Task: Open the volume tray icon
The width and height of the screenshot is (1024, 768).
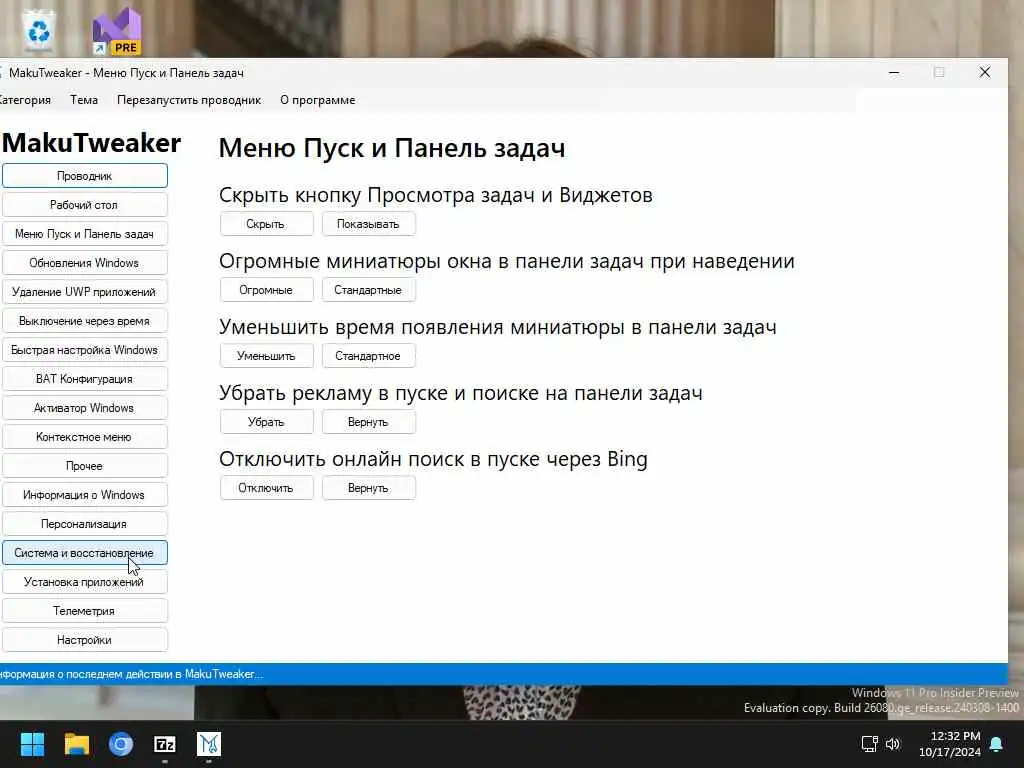Action: click(x=893, y=744)
